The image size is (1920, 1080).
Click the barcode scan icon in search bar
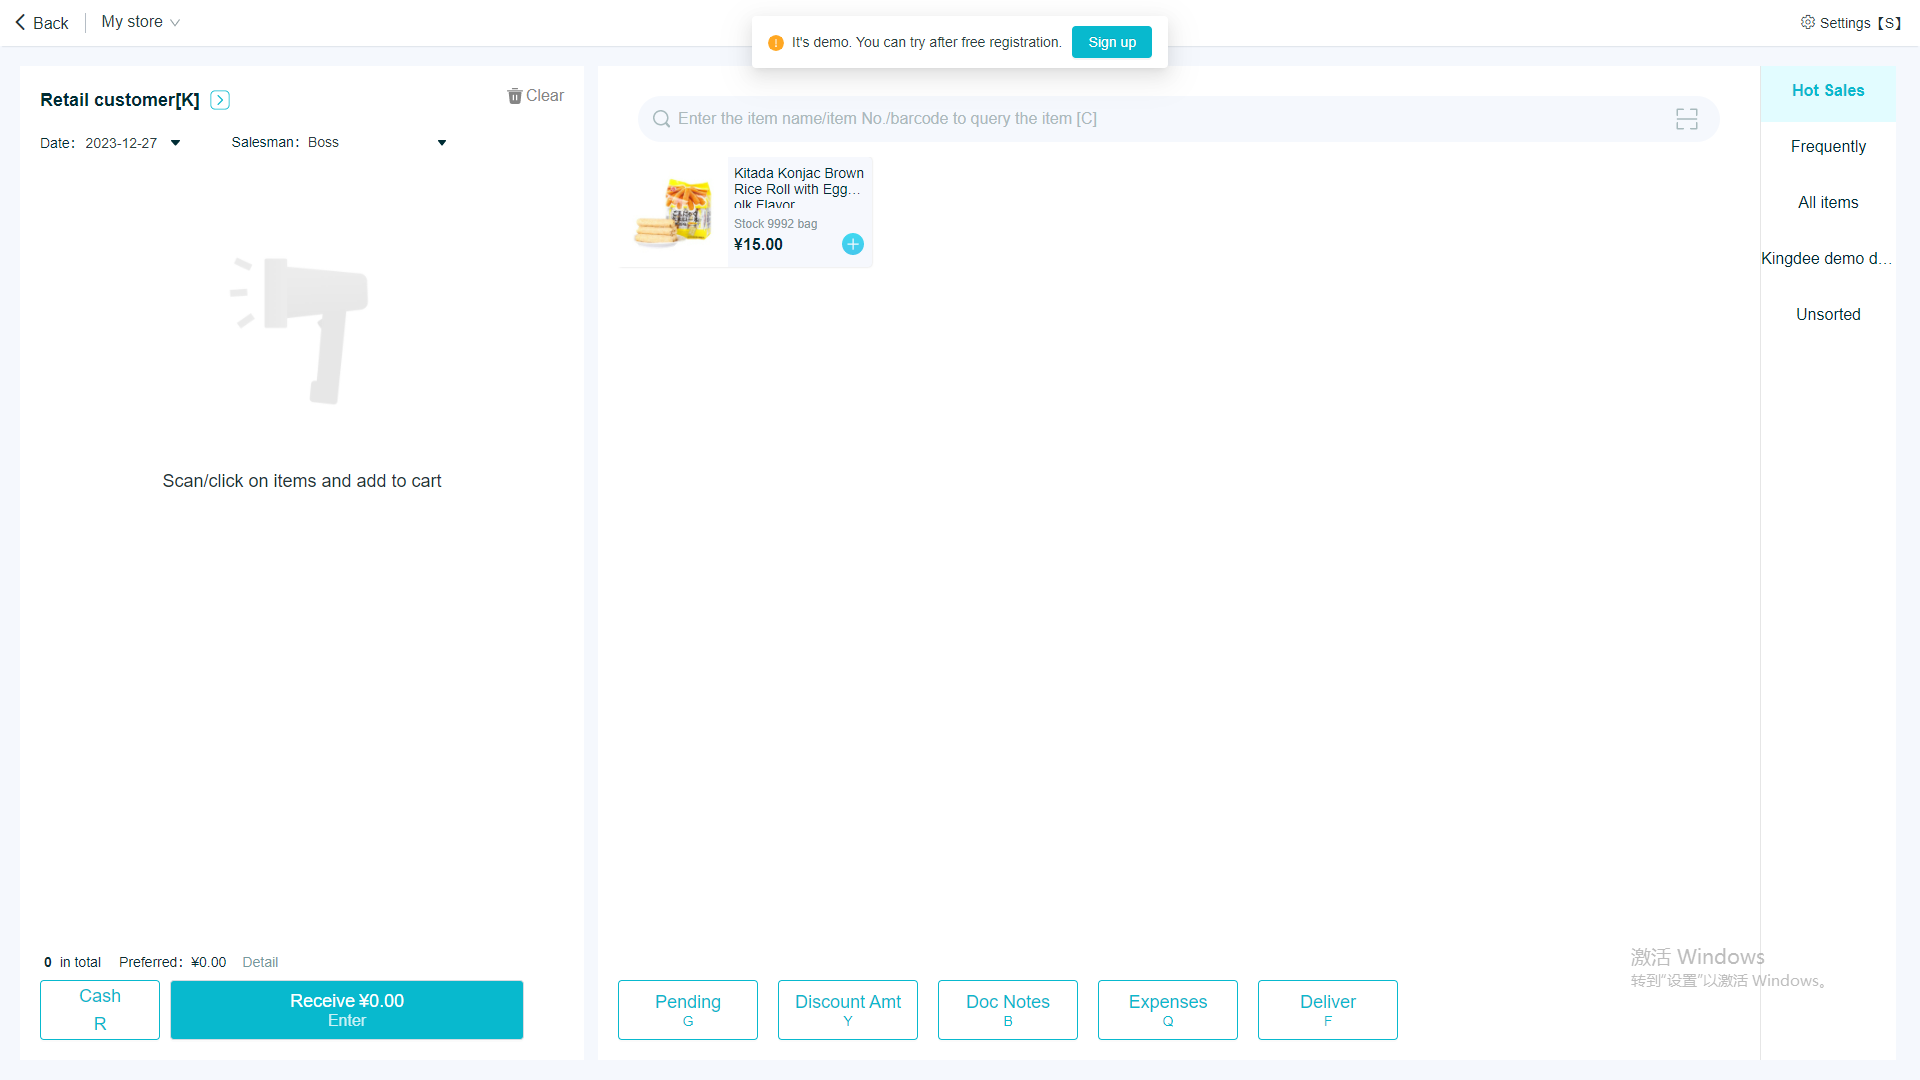point(1686,119)
